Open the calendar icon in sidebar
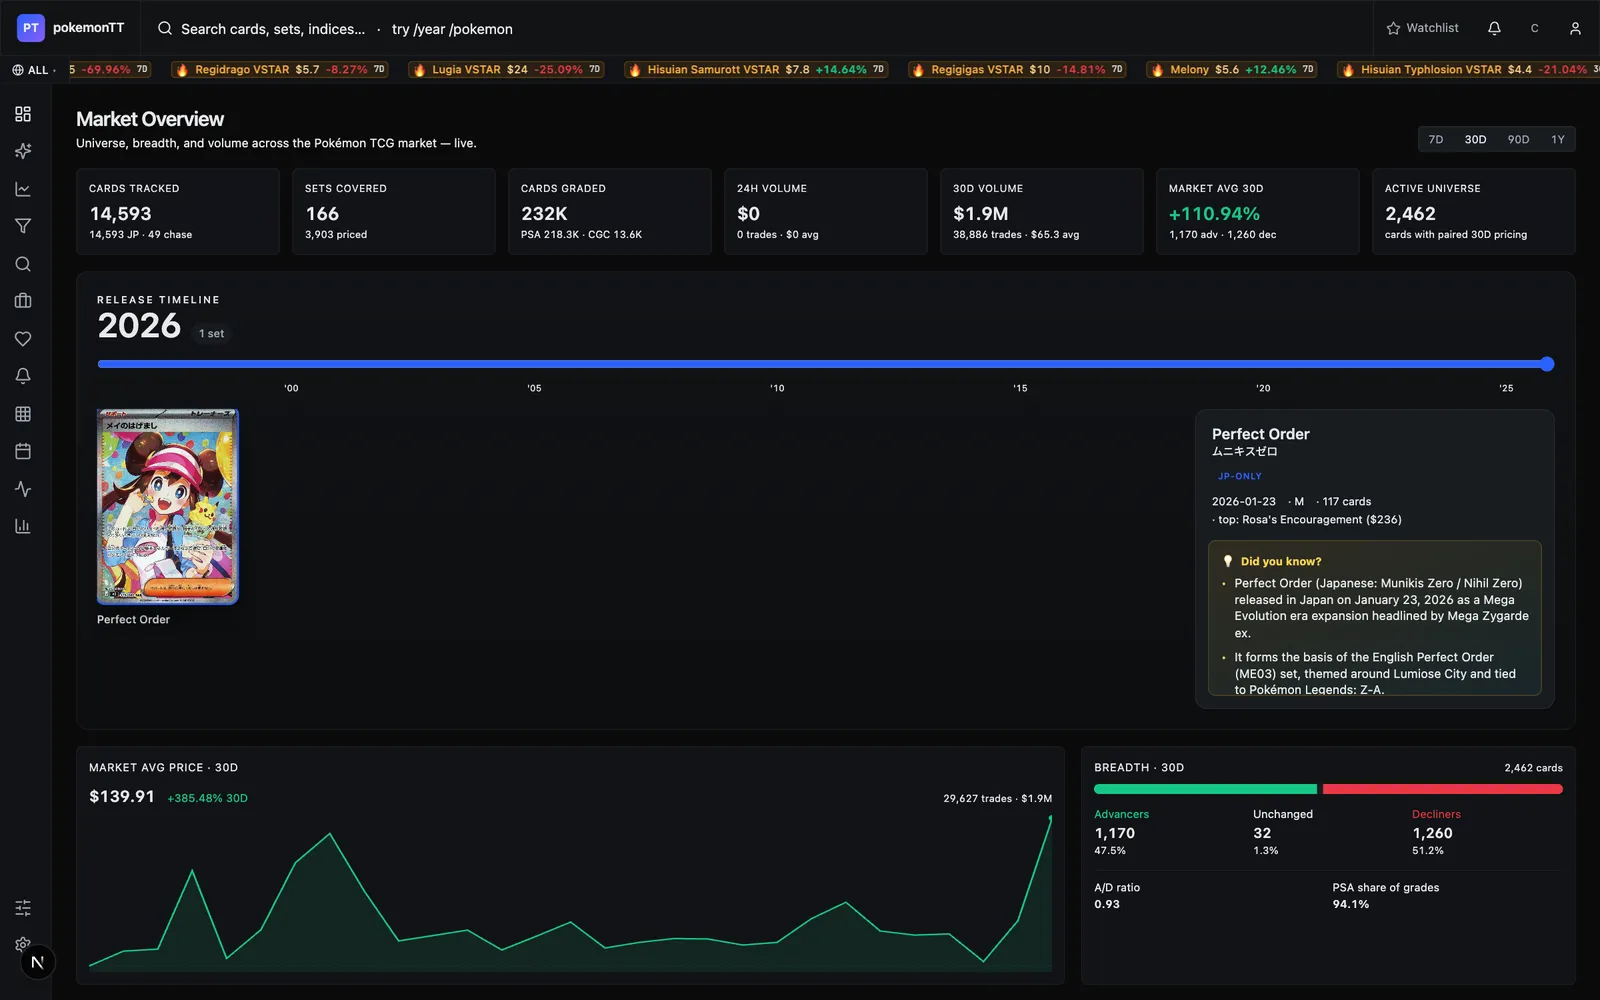 click(x=23, y=451)
